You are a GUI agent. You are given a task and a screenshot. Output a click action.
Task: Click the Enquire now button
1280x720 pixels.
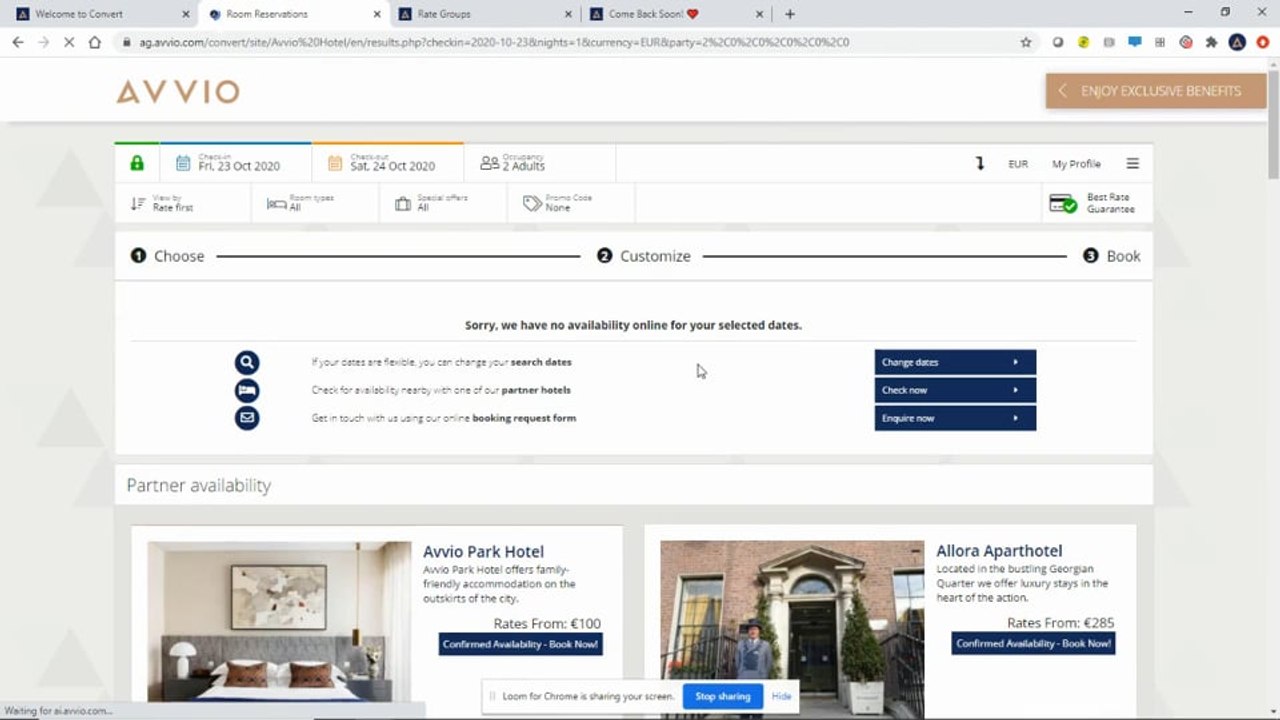click(x=955, y=418)
